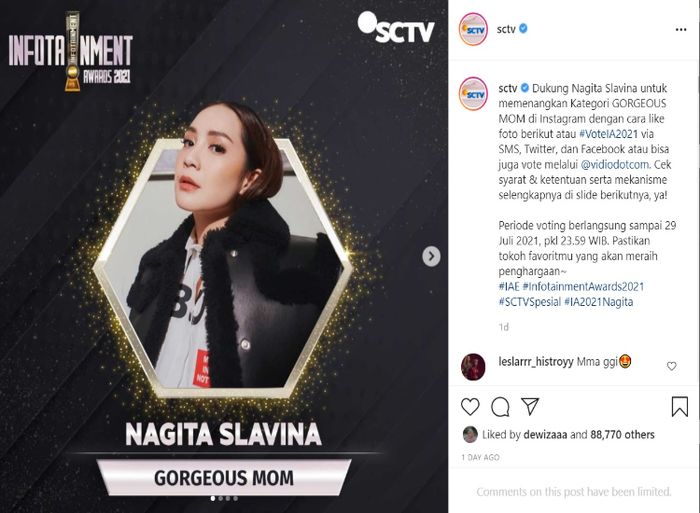This screenshot has width=700, height=513.
Task: Open the sctv avatar beside the caption
Action: [x=474, y=94]
